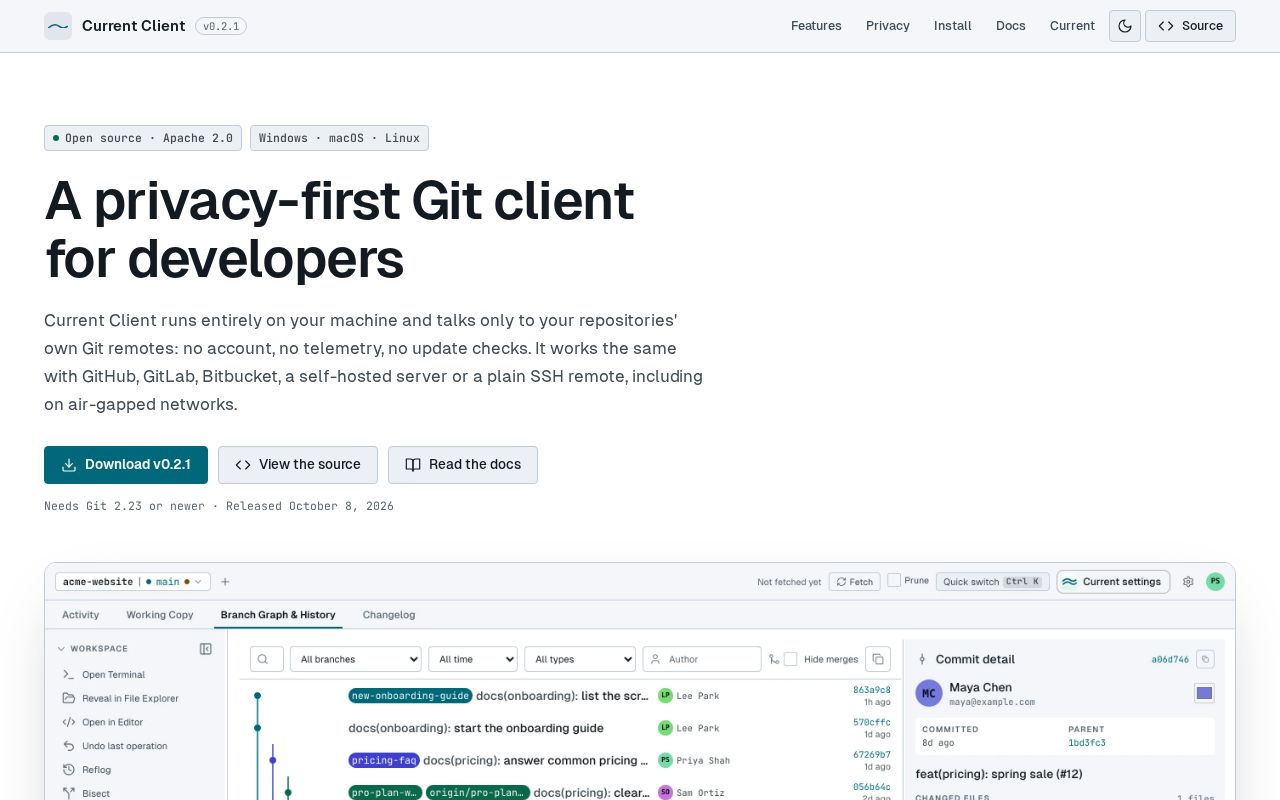Open the Changelog tab
The height and width of the screenshot is (800, 1280).
point(389,615)
